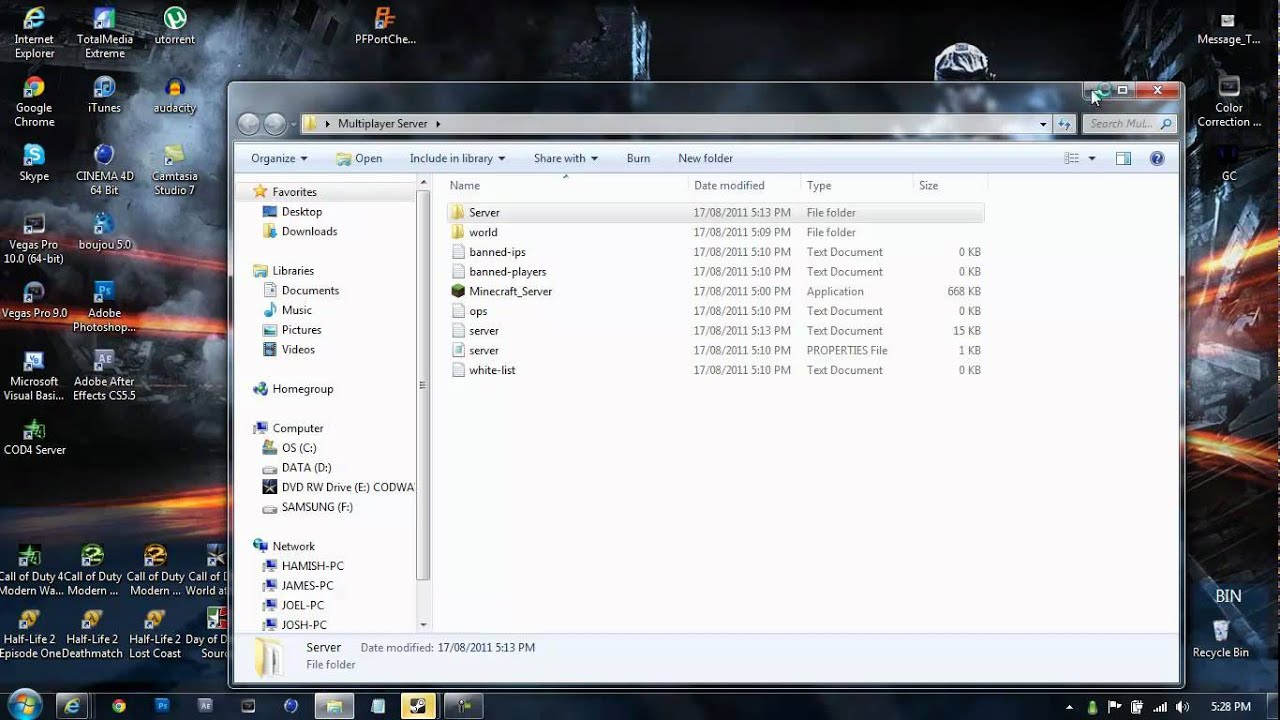Select the Microsoft Visual Basic desktop icon
Image resolution: width=1280 pixels, height=720 pixels.
tap(34, 375)
